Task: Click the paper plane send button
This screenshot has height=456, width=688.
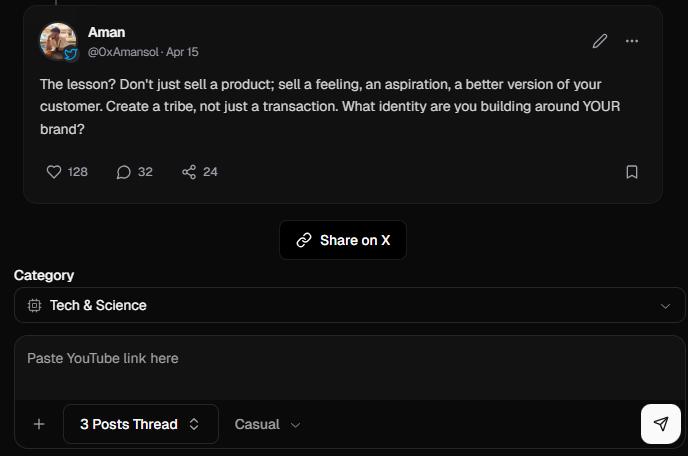Action: tap(661, 424)
